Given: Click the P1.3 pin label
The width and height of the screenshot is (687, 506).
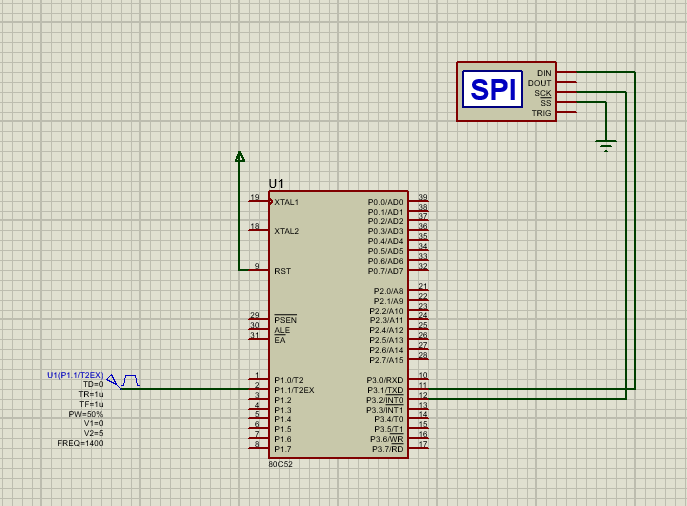Looking at the screenshot, I should click(x=283, y=410).
